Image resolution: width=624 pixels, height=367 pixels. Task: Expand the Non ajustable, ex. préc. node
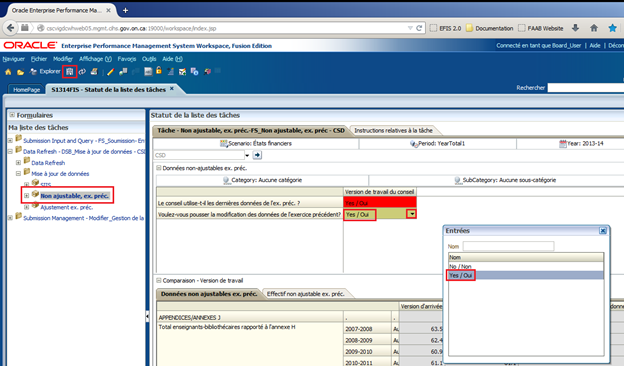(26, 195)
